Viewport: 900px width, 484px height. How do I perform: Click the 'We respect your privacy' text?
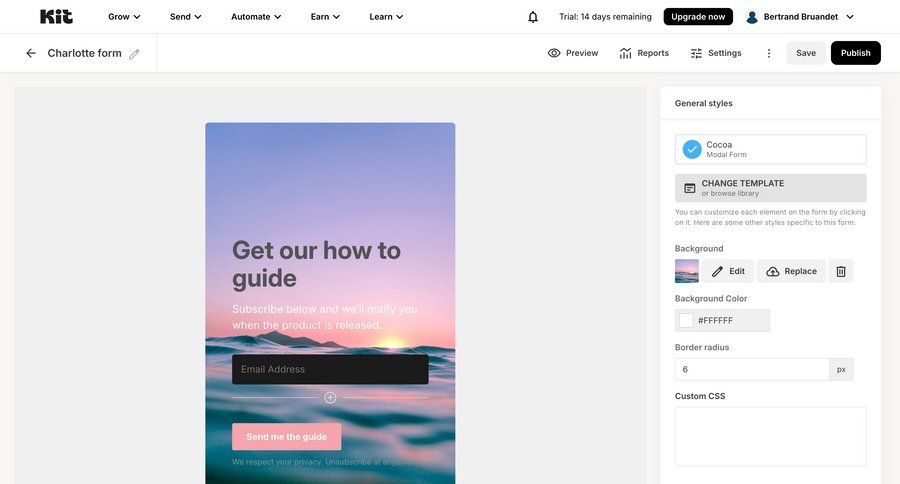321,462
